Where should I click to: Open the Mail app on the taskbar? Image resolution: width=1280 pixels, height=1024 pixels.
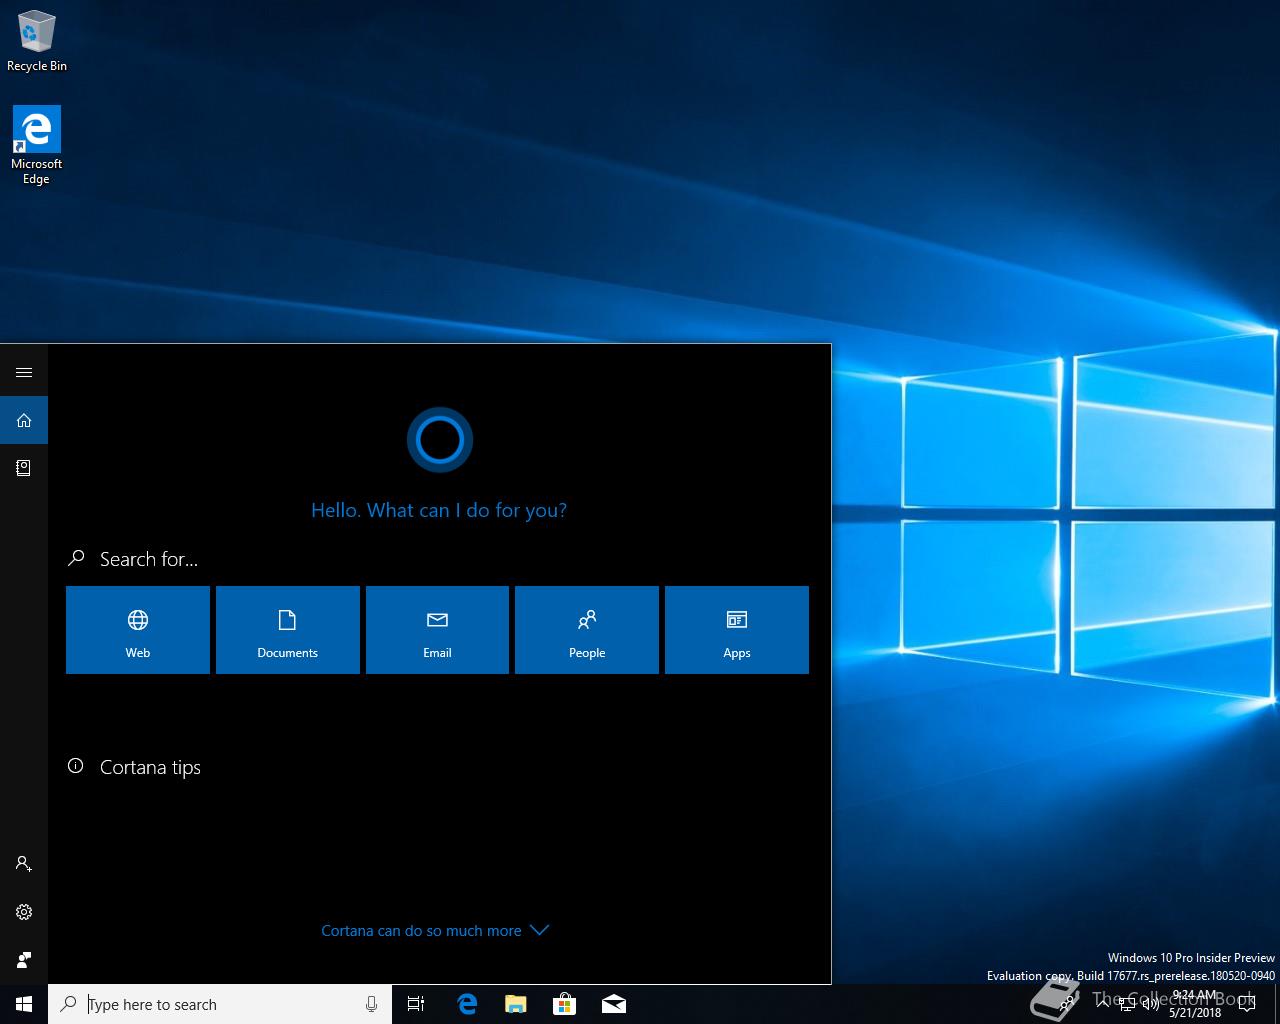pos(614,1004)
